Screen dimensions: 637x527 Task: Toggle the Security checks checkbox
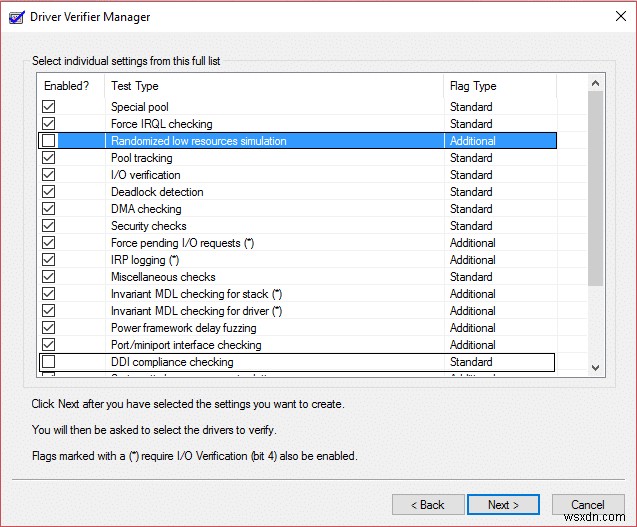pos(49,226)
